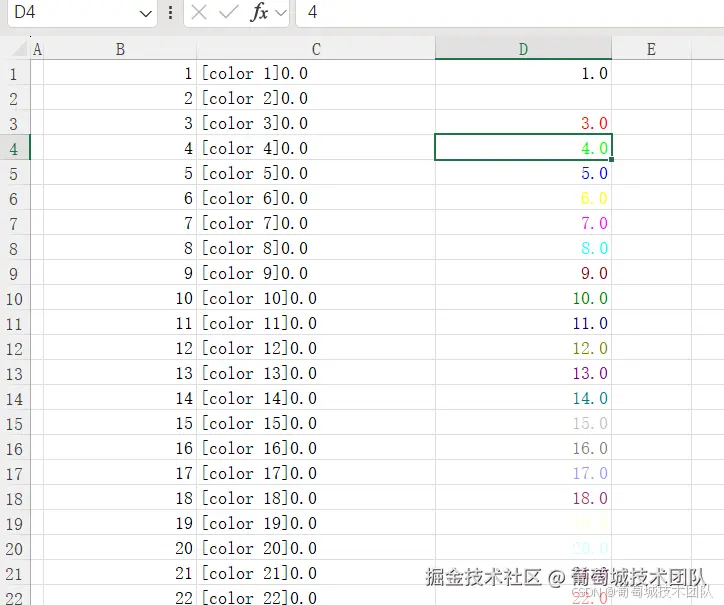The image size is (724, 605).
Task: Click the dark green 10.0 cell
Action: tap(524, 298)
